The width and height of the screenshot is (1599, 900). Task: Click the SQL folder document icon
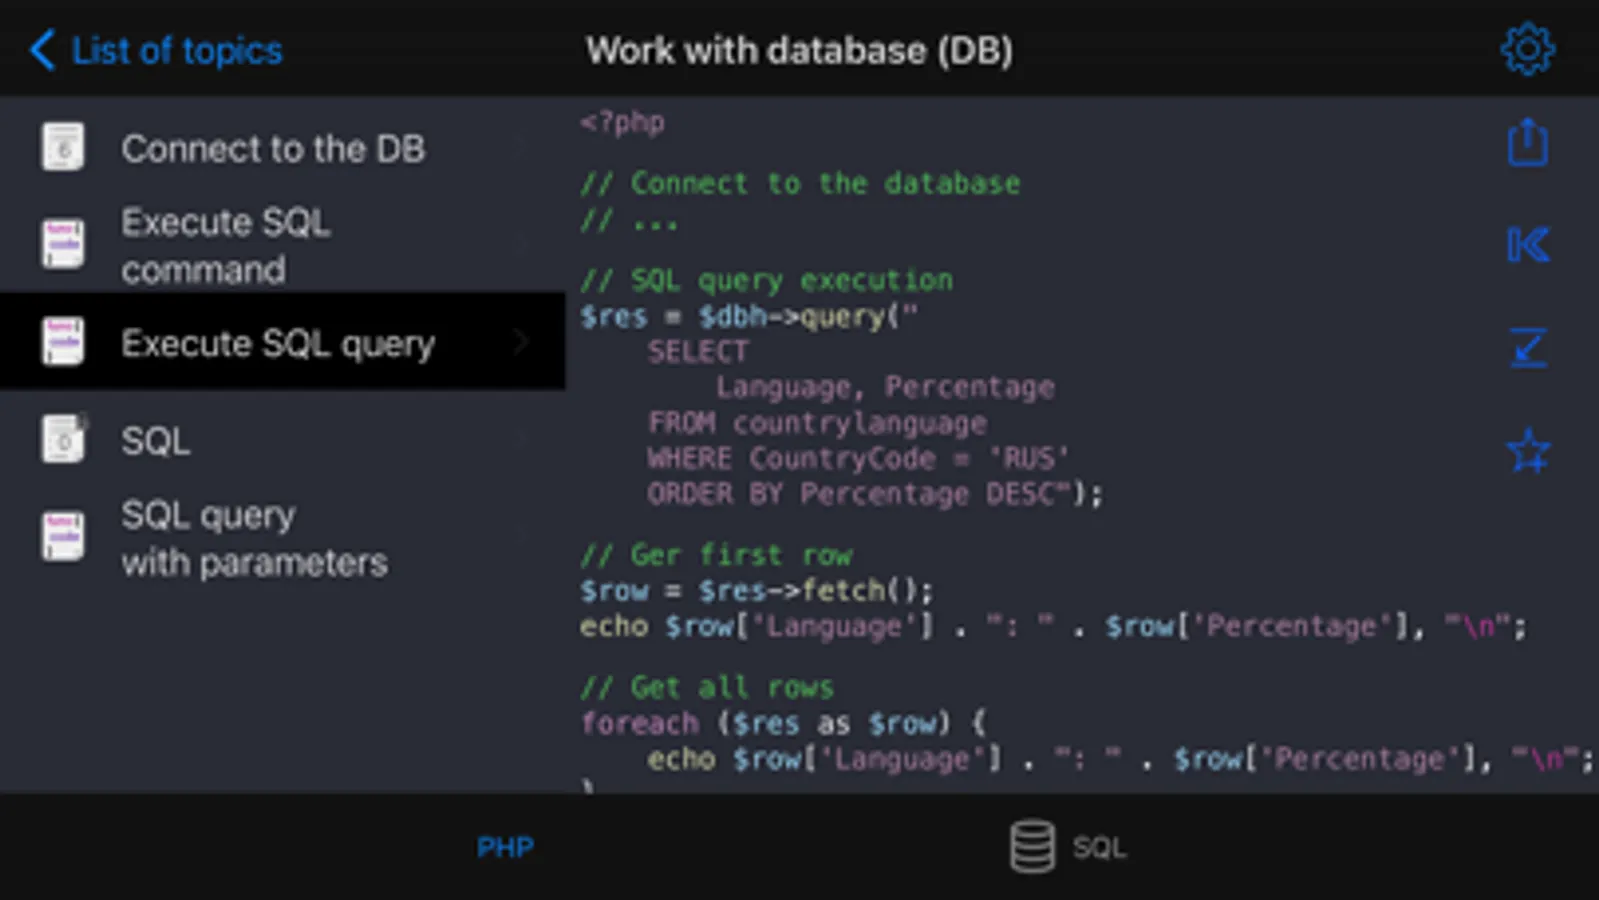[x=64, y=440]
